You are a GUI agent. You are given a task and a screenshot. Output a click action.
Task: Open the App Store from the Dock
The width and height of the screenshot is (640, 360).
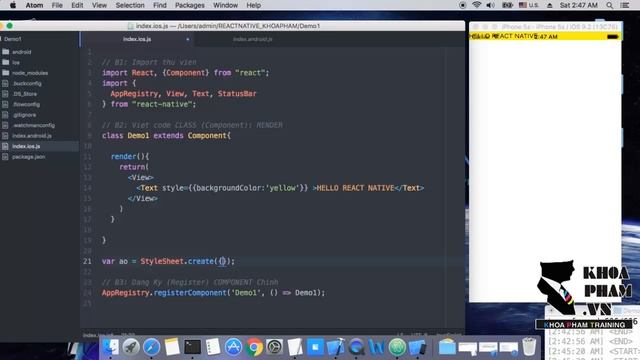pos(233,347)
